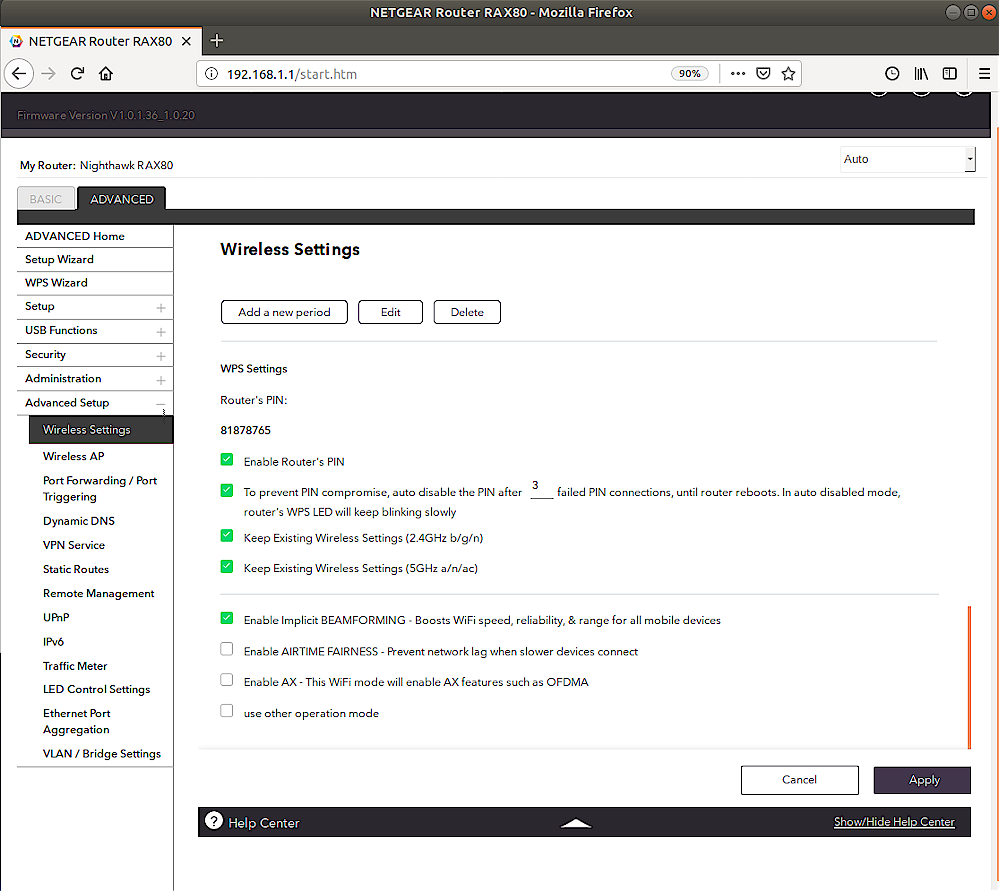Image resolution: width=1000 pixels, height=892 pixels.
Task: Open the Firefox Library icon
Action: (921, 74)
